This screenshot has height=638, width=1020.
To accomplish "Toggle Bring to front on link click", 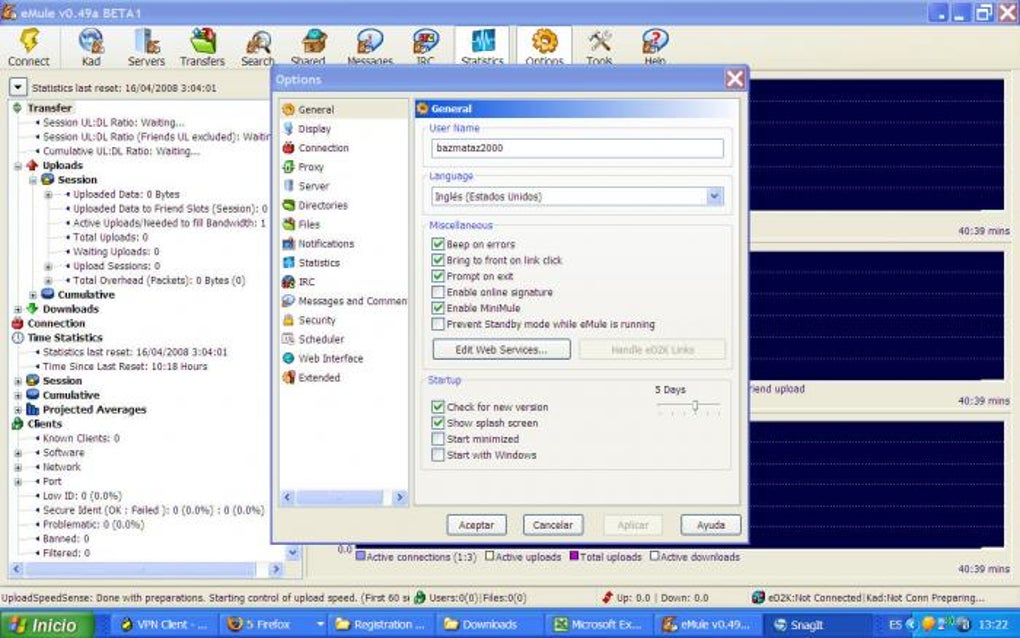I will [438, 260].
